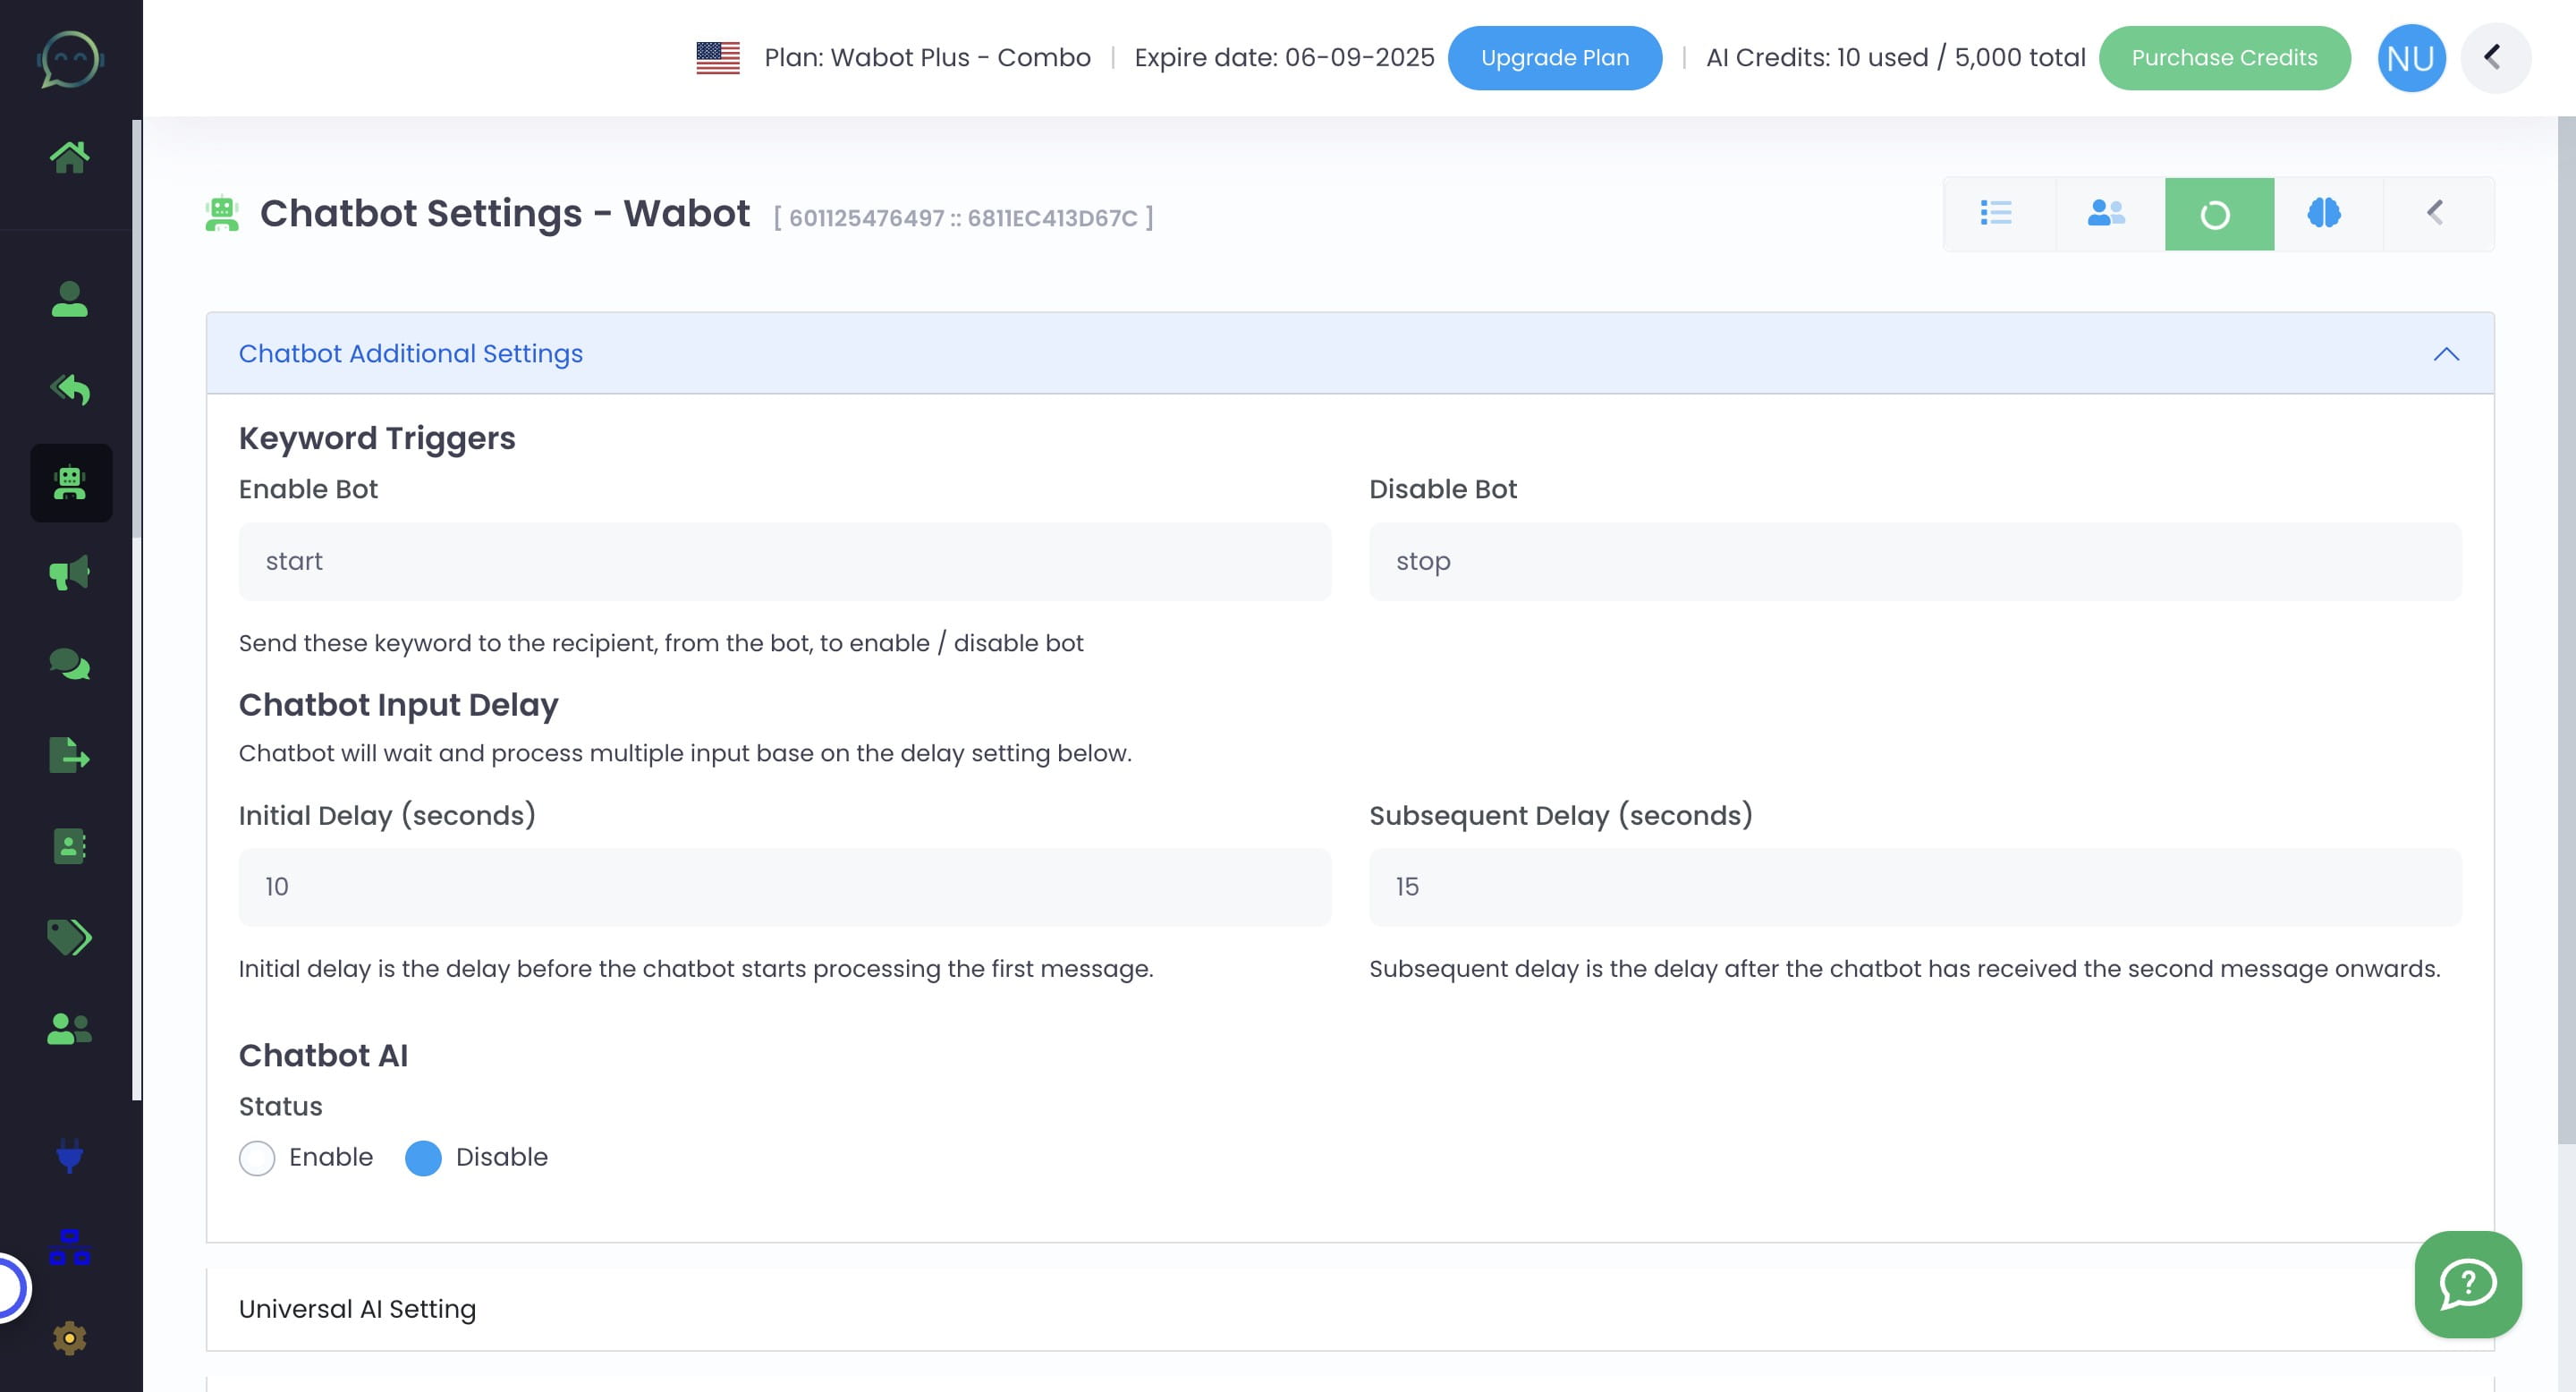Screen dimensions: 2576x1392
Task: Open the sidebar Settings gear
Action: 70,1337
